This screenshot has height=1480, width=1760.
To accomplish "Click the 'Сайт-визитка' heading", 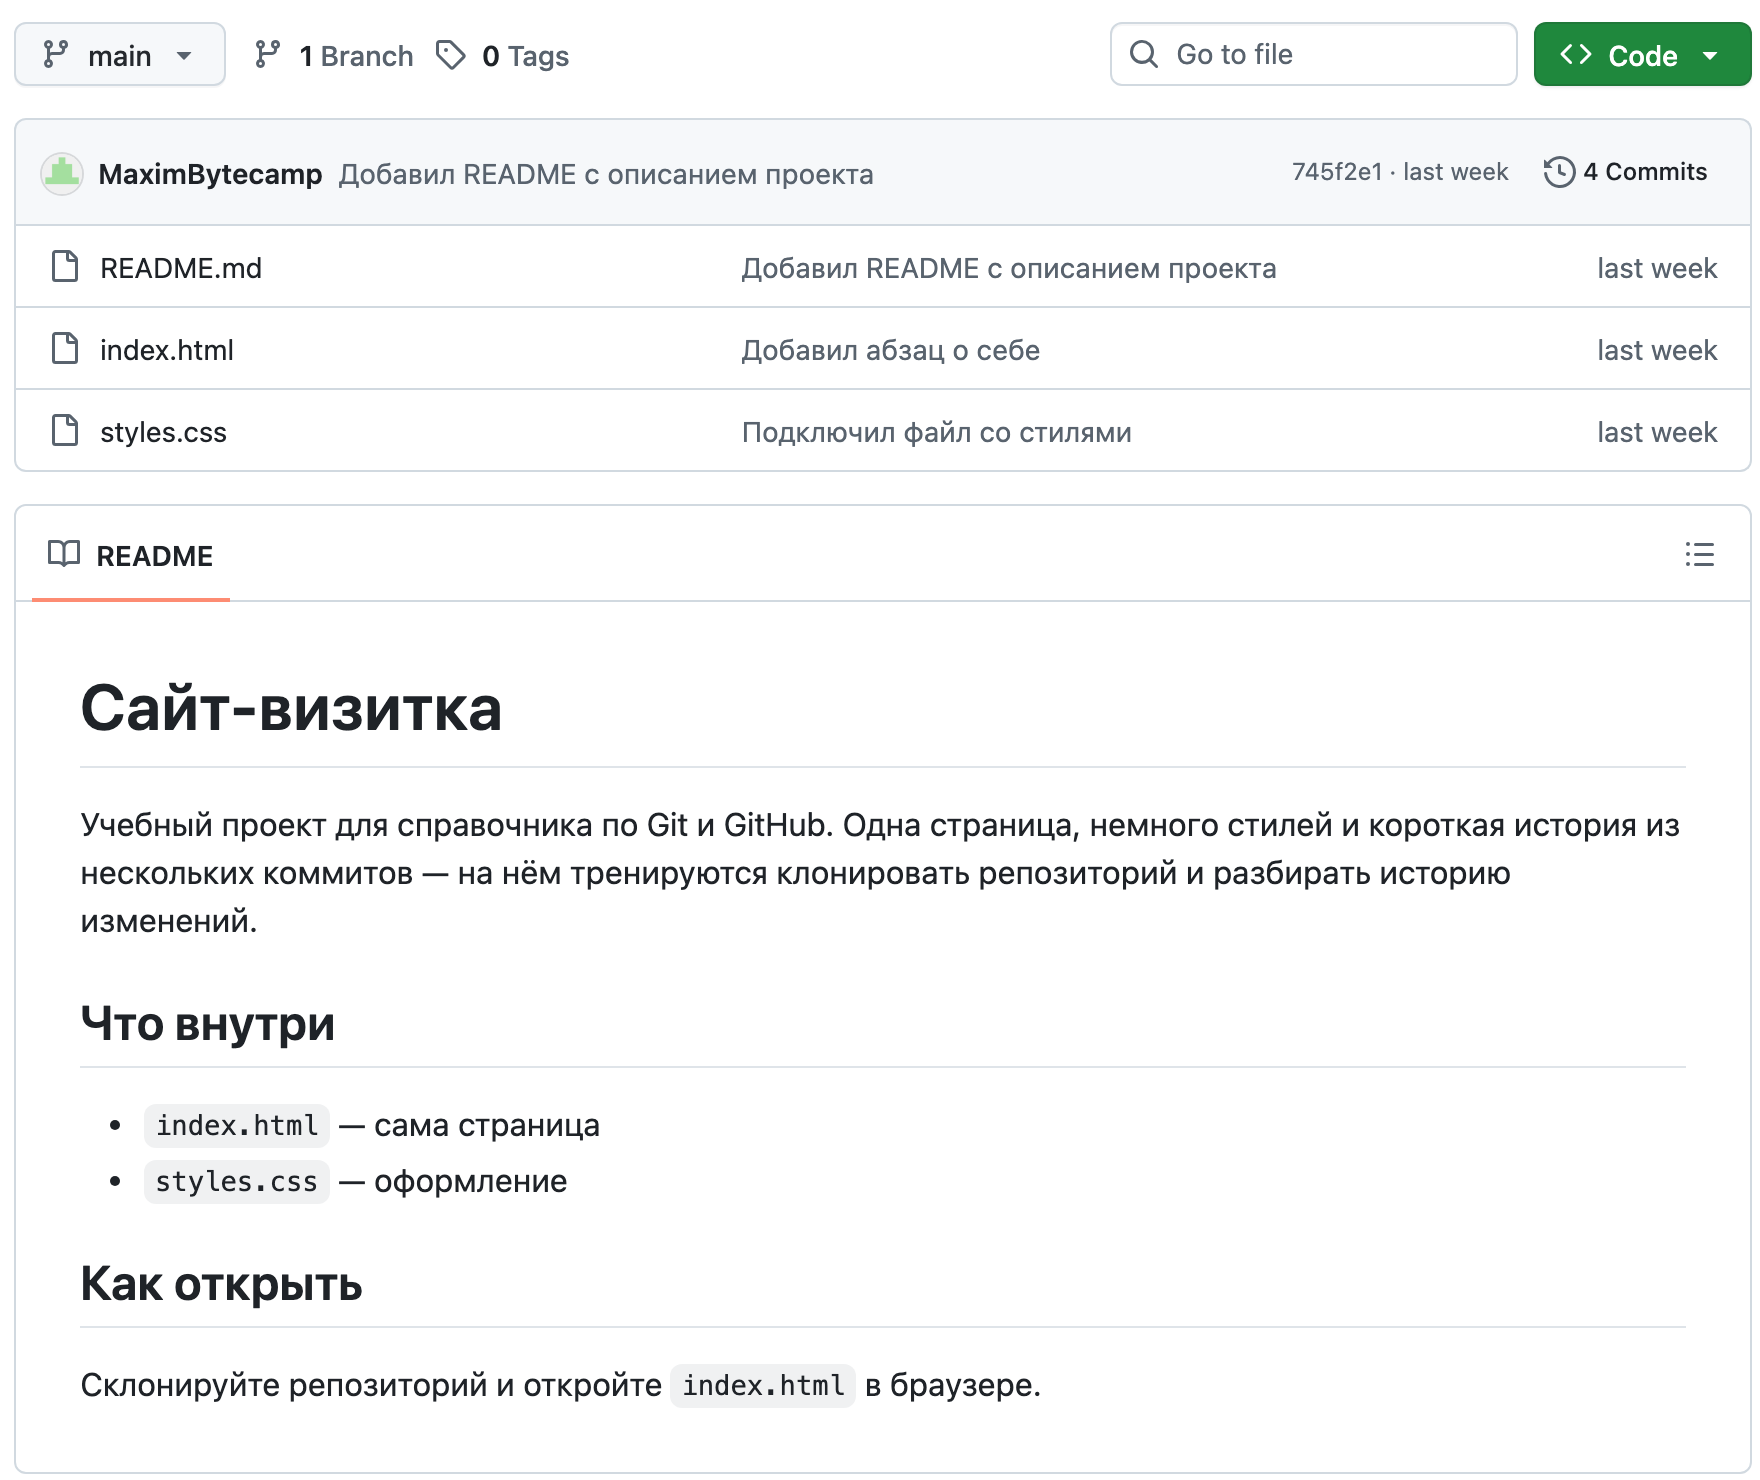I will coord(291,709).
